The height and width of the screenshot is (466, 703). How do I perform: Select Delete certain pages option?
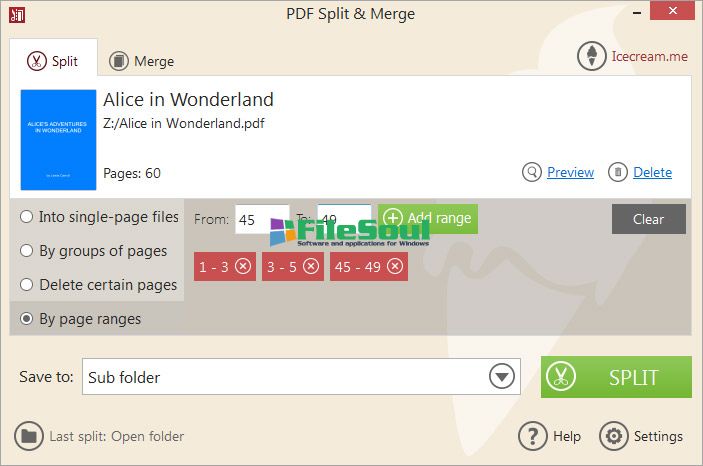pos(26,284)
